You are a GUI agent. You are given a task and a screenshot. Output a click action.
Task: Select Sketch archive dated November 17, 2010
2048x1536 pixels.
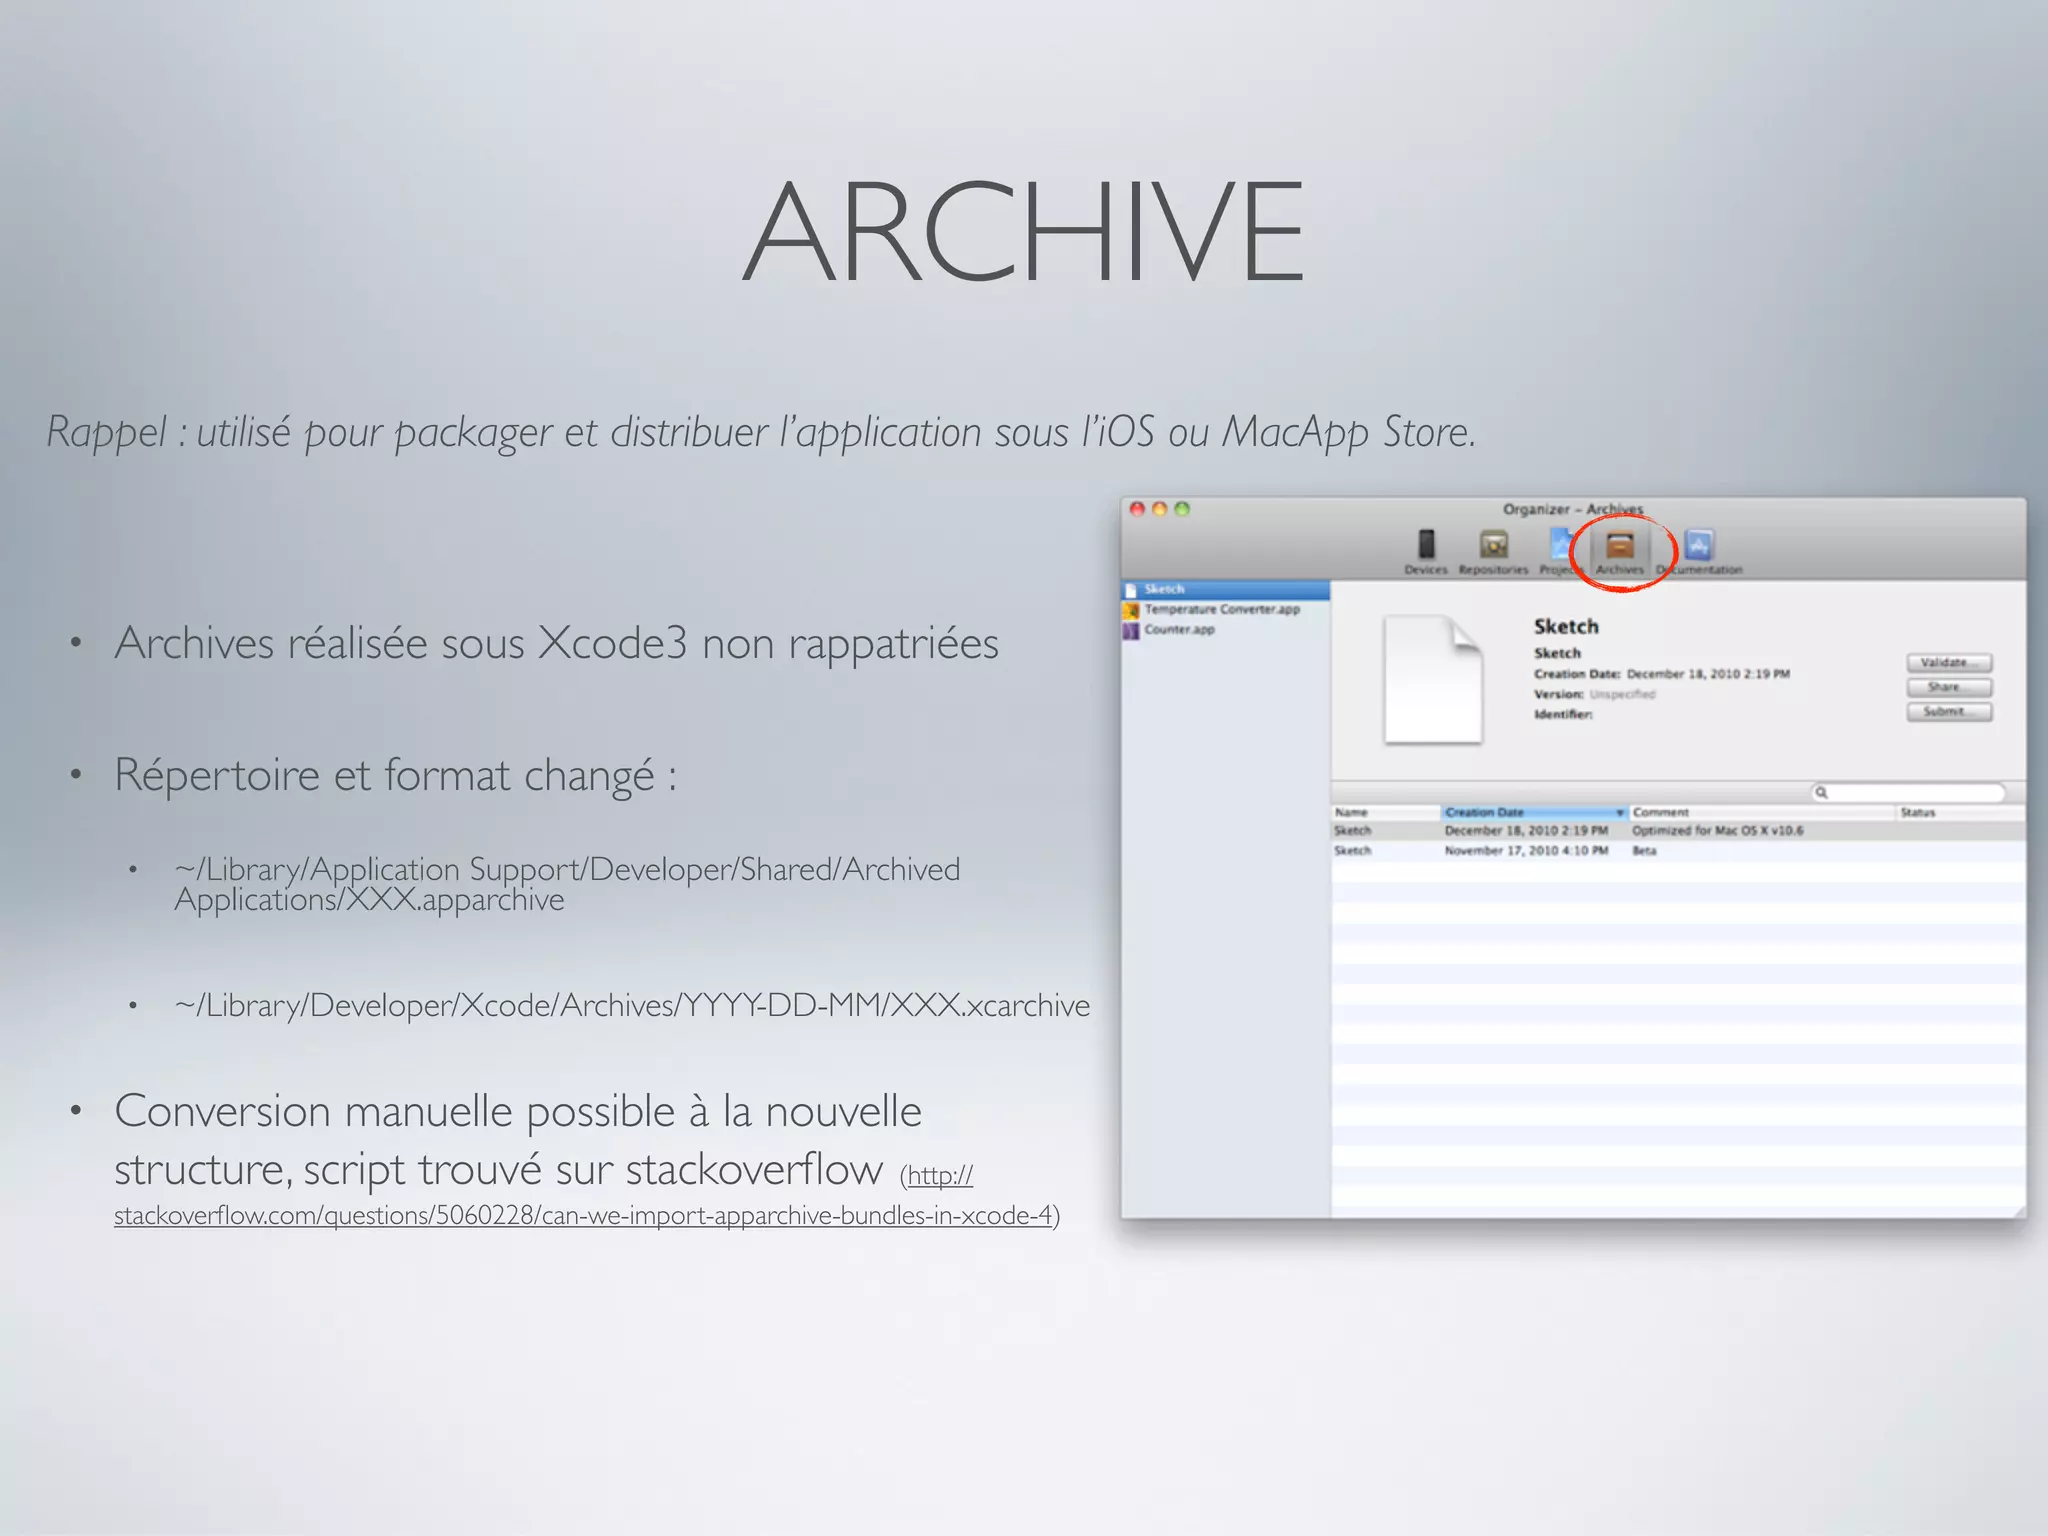pyautogui.click(x=1678, y=851)
